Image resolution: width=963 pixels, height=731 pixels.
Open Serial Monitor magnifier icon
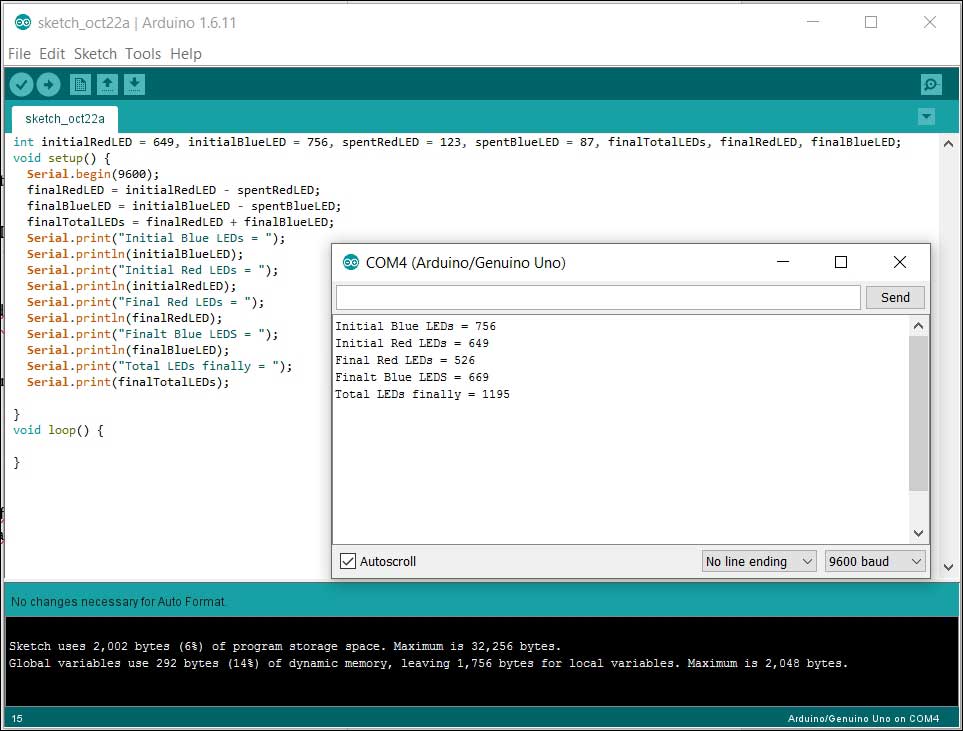point(931,85)
